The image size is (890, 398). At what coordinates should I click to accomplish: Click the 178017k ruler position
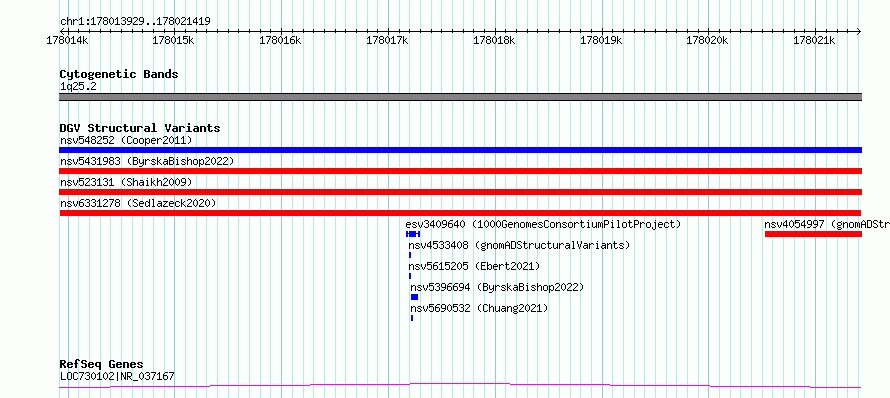pyautogui.click(x=388, y=41)
